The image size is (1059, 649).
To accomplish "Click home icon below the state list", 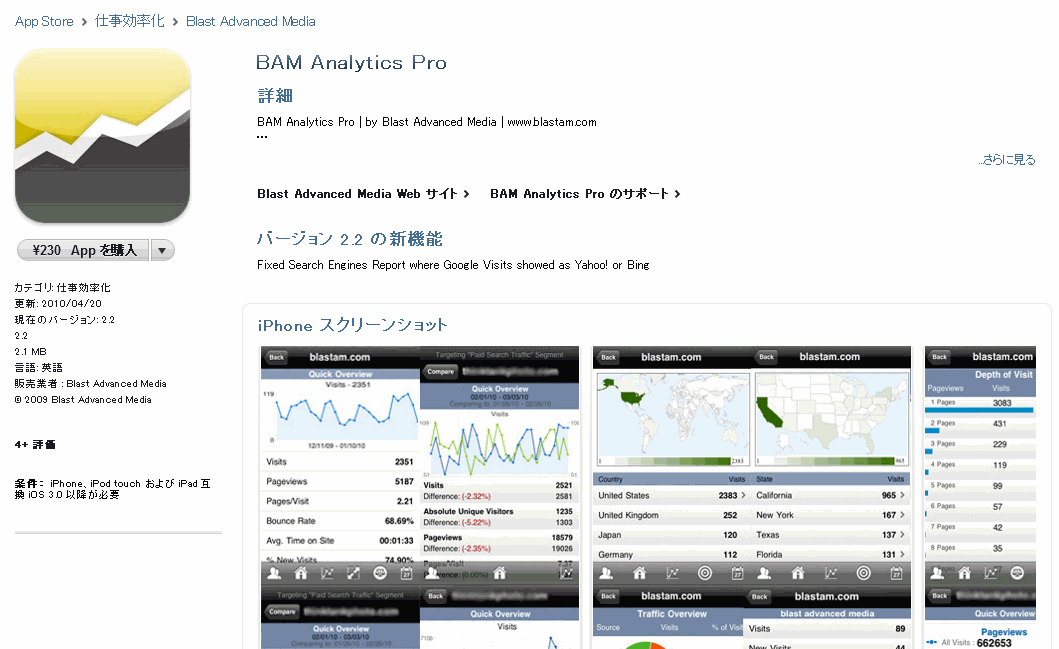I will (798, 573).
